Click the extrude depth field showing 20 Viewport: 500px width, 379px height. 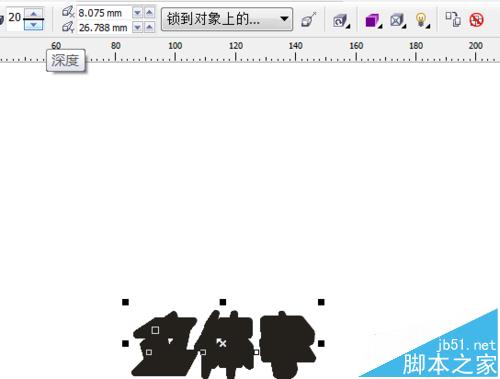click(x=14, y=17)
